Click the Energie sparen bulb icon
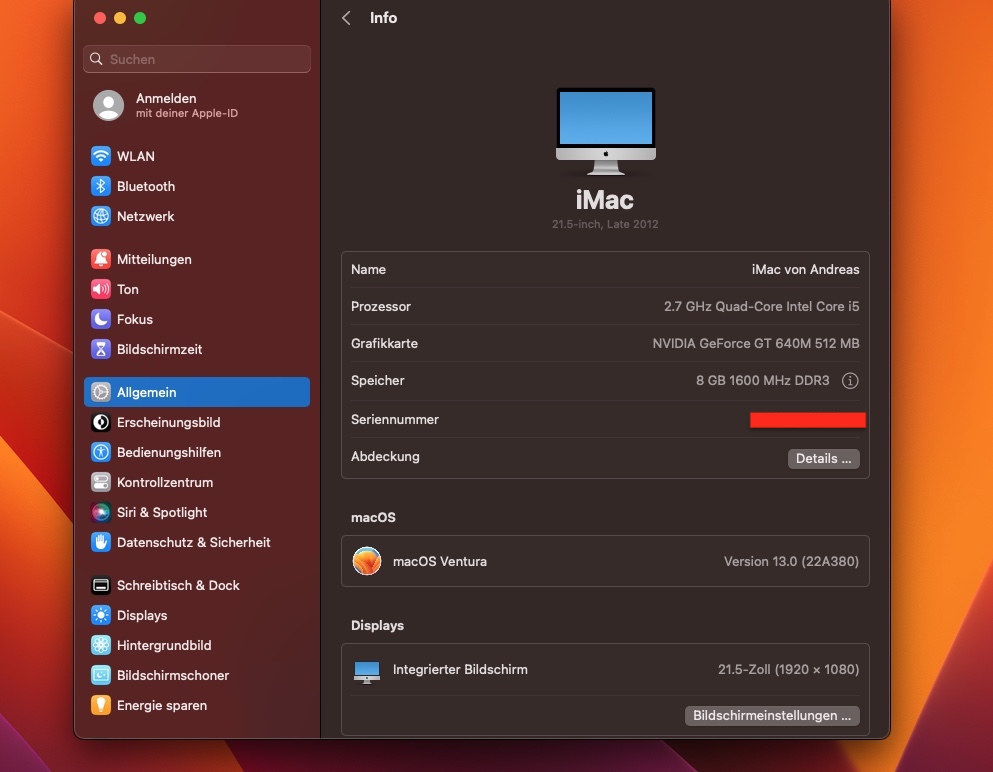This screenshot has height=772, width=993. click(101, 705)
